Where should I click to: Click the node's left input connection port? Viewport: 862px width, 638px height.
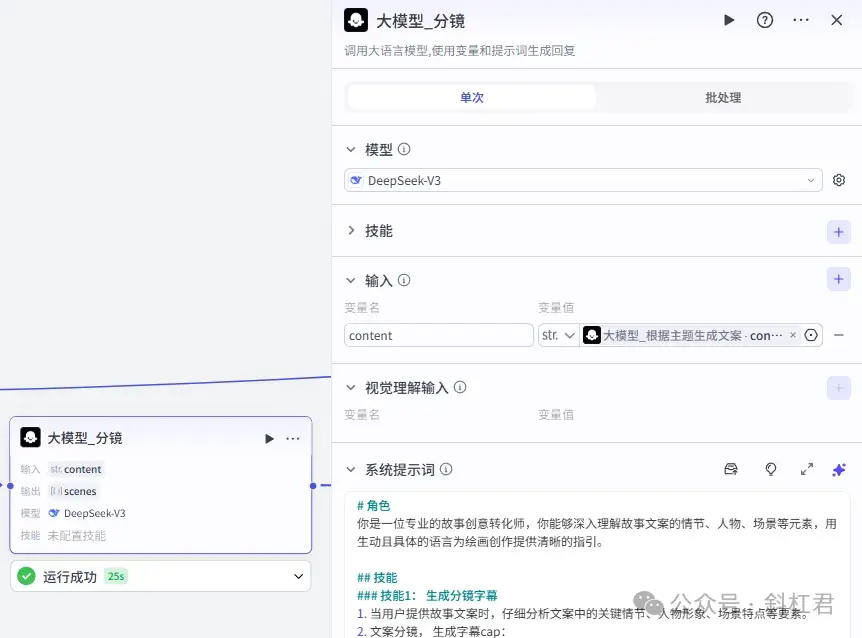10,486
